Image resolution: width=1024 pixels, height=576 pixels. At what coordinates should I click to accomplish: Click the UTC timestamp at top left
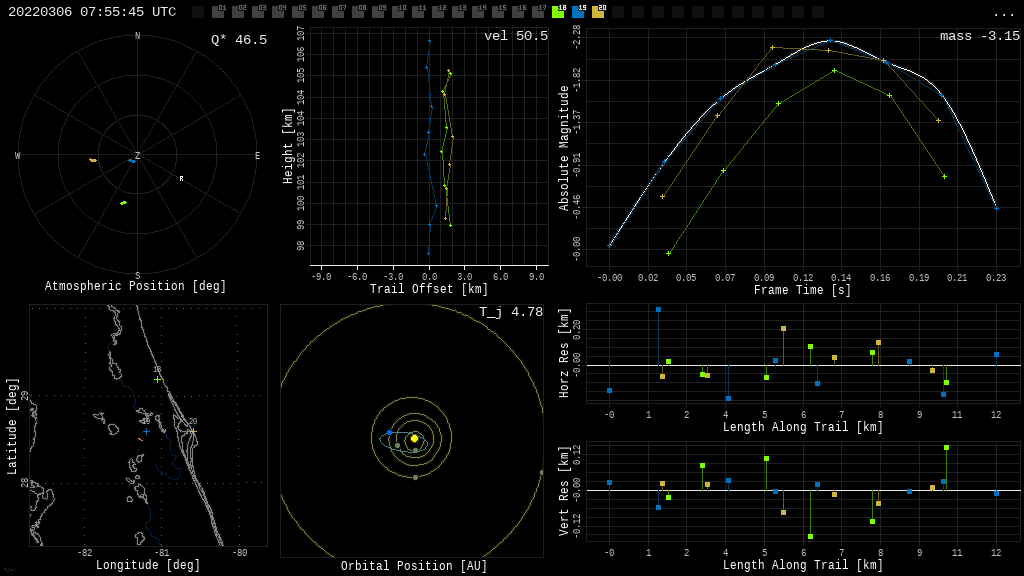92,12
